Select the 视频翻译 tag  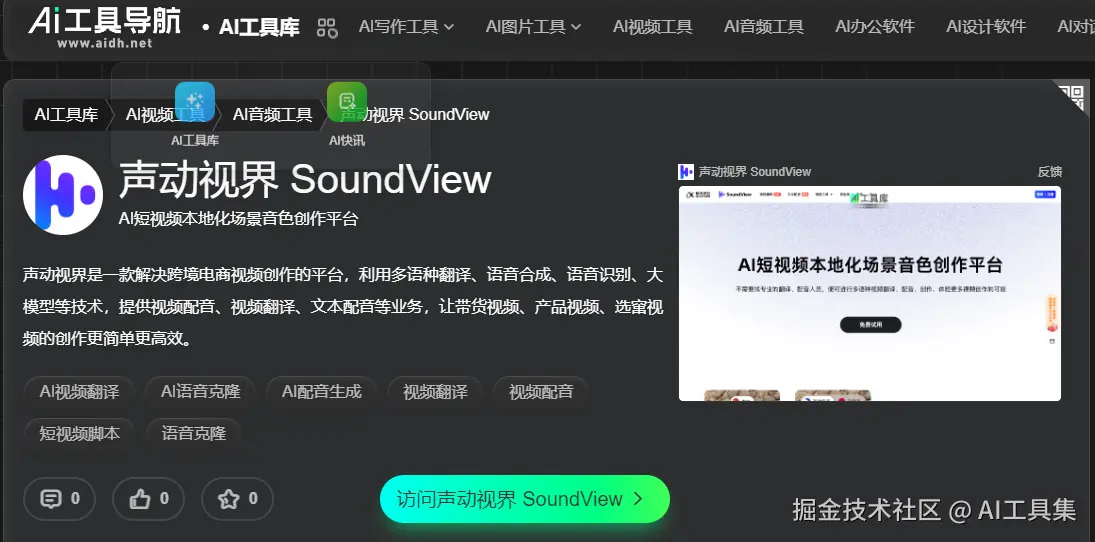(435, 392)
